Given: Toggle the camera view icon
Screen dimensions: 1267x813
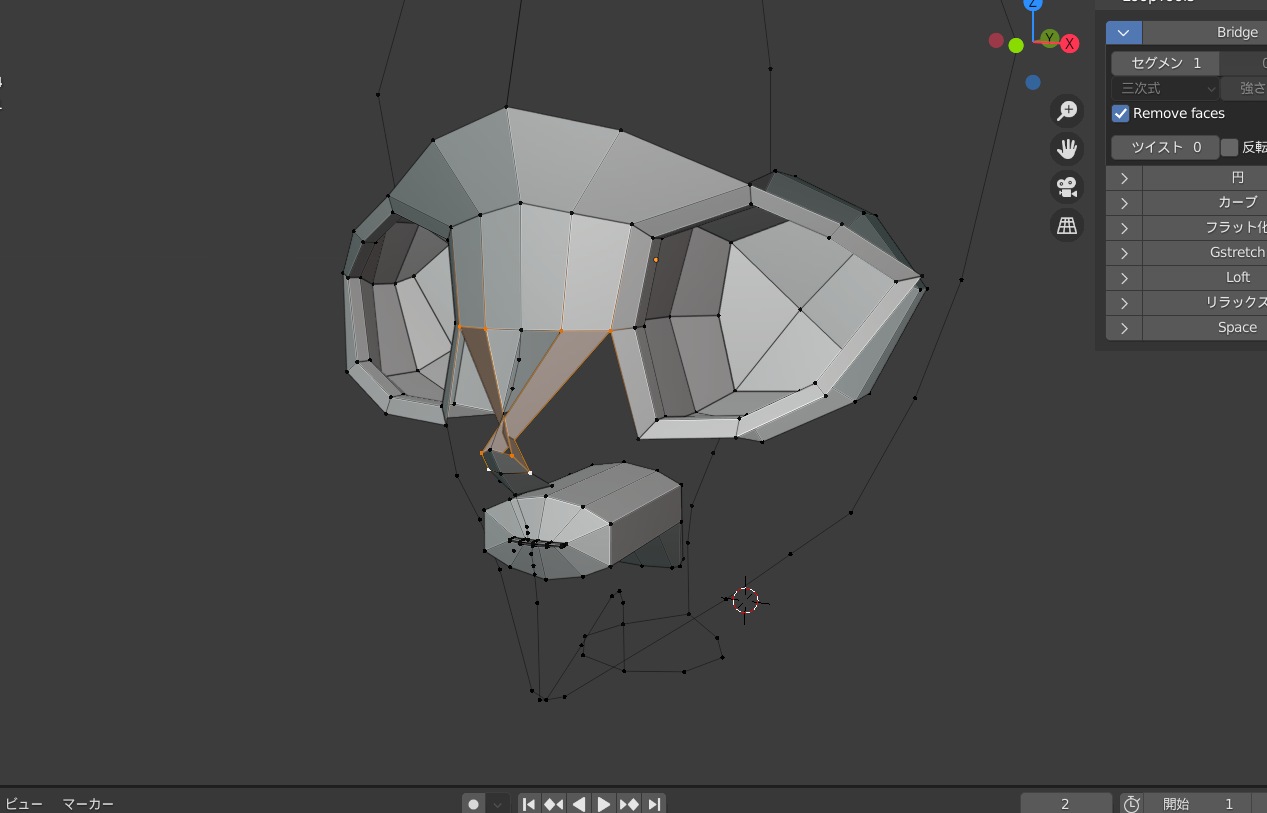Looking at the screenshot, I should pos(1068,187).
